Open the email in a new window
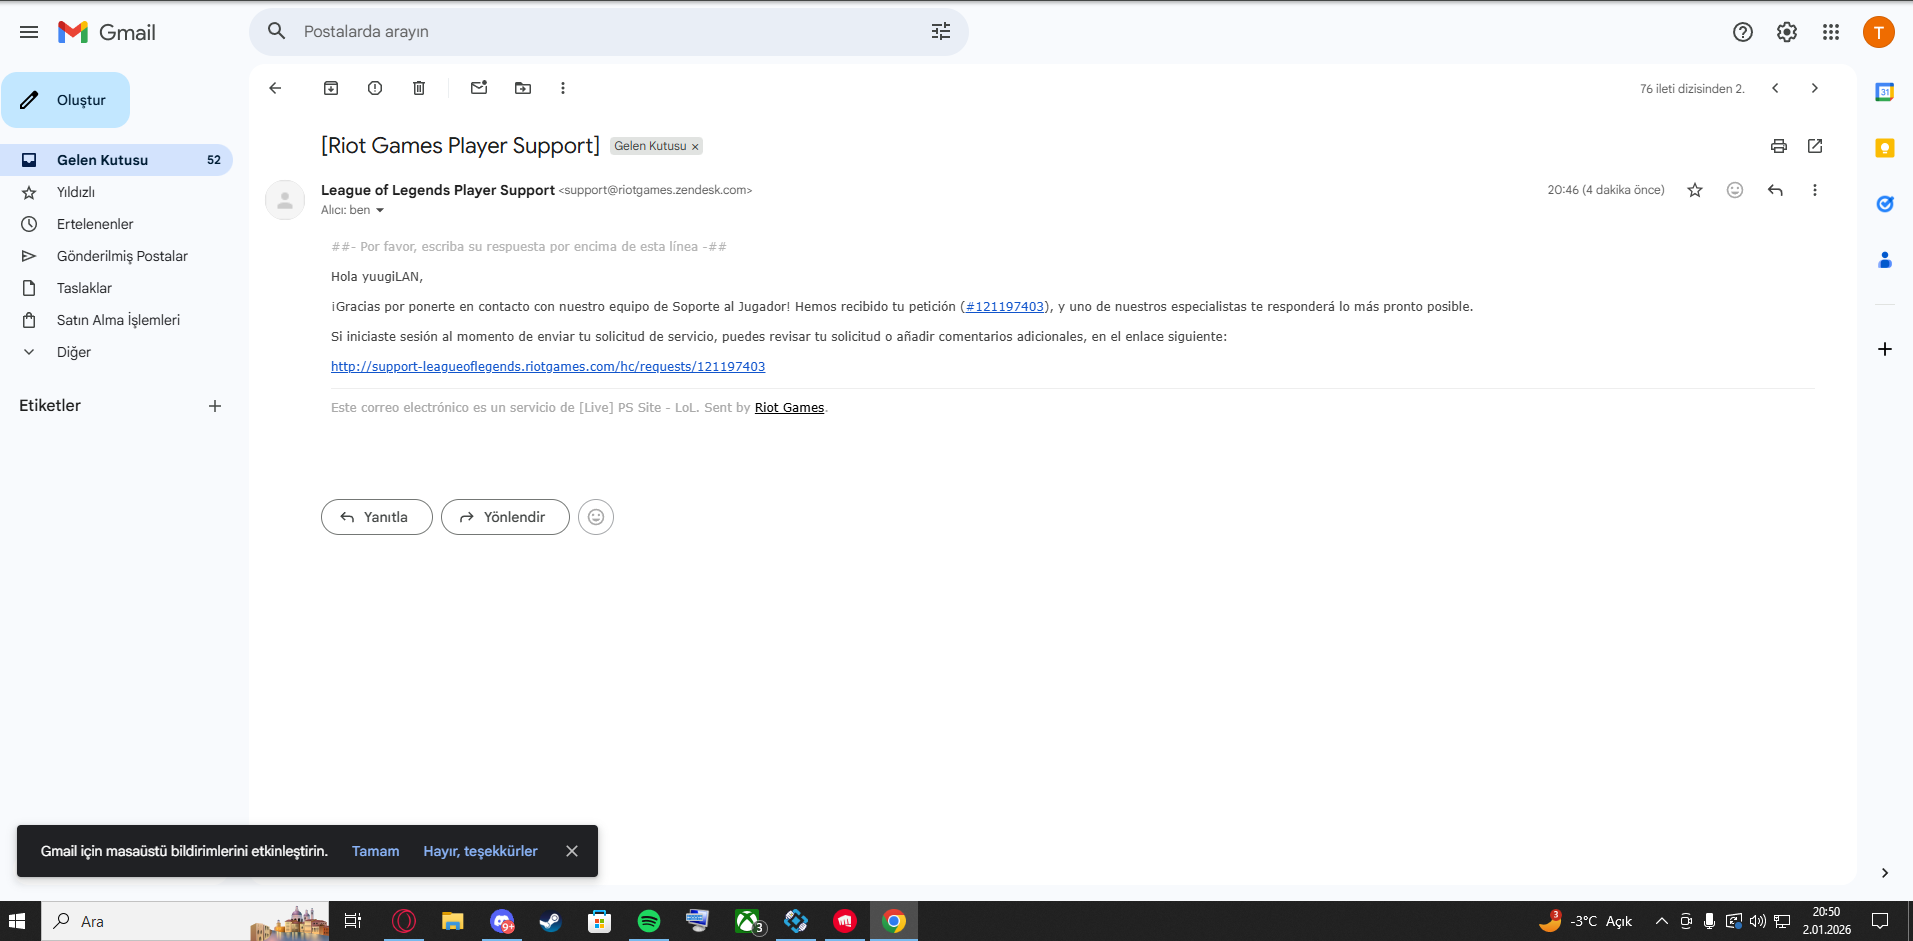Image resolution: width=1913 pixels, height=941 pixels. [x=1815, y=146]
